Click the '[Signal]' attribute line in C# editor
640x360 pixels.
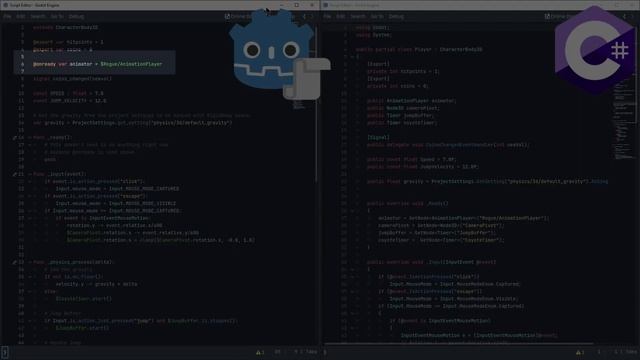coord(378,138)
